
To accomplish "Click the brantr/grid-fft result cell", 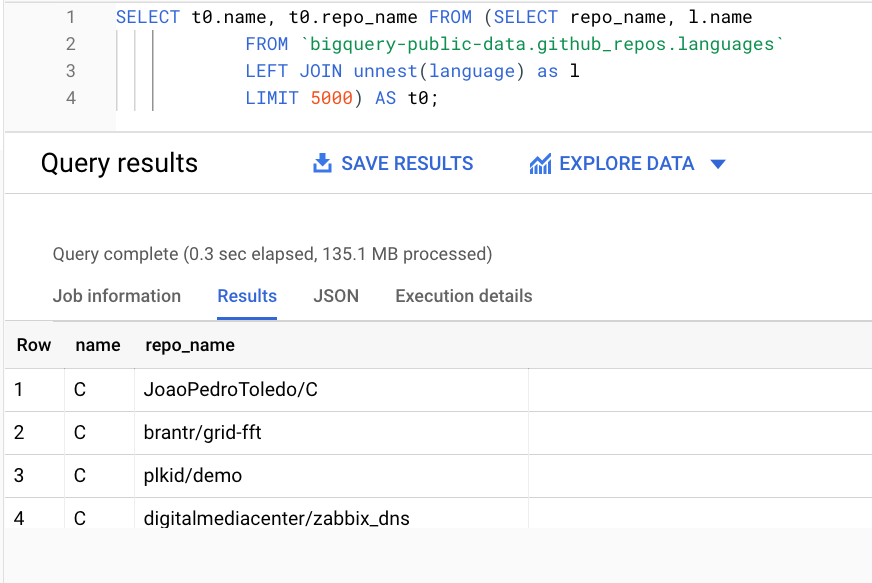I will pos(198,432).
